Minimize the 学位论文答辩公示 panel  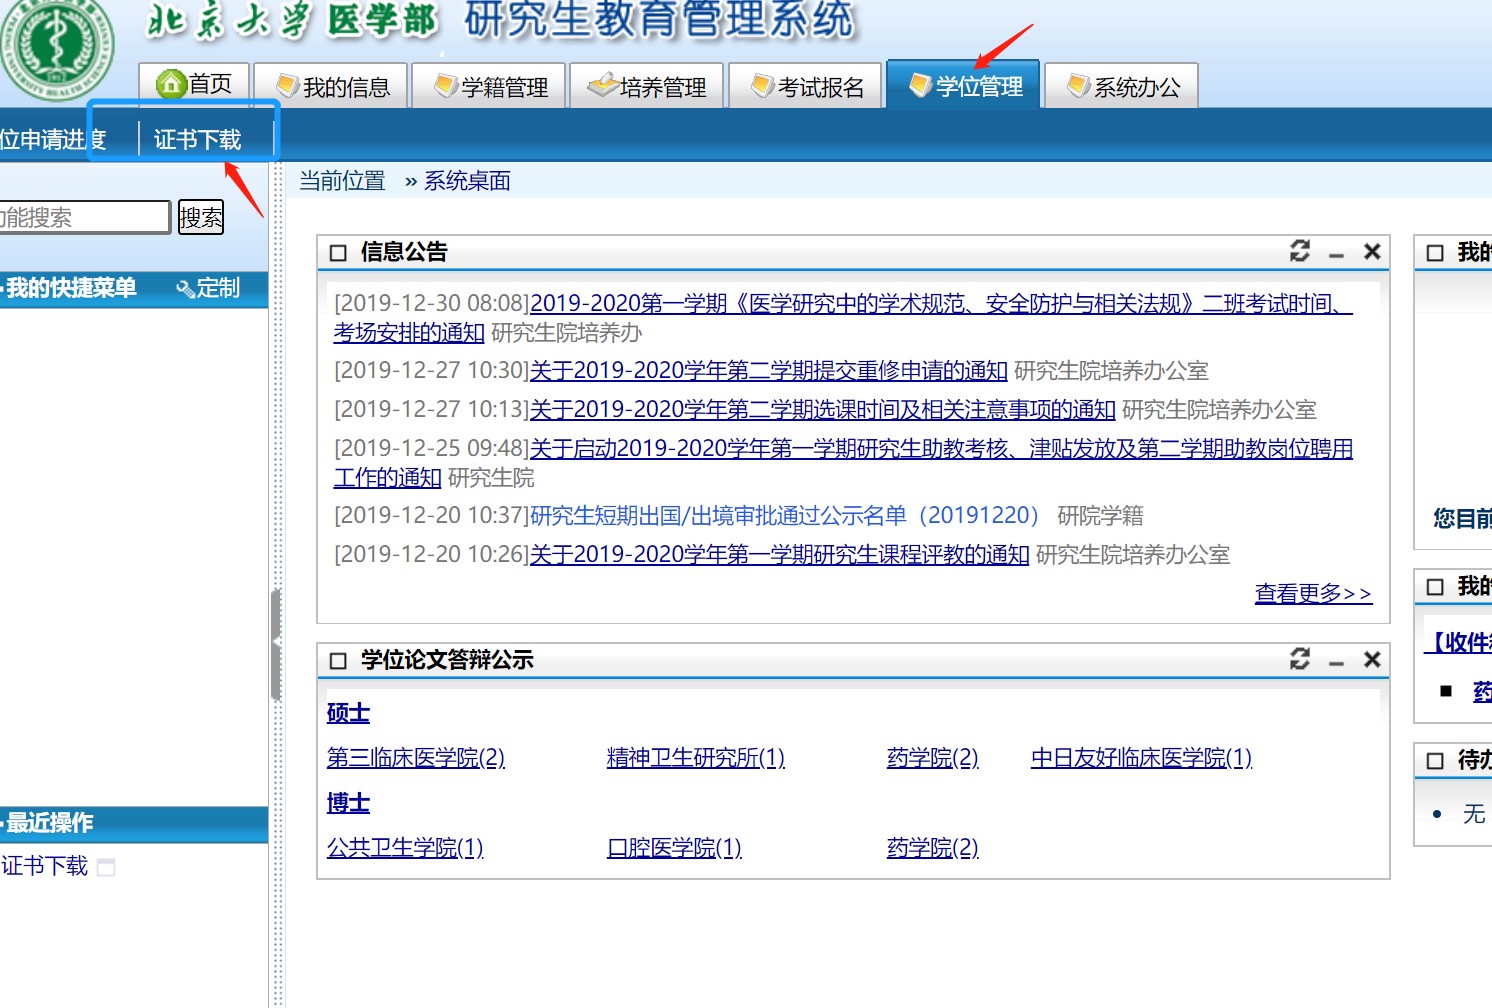click(x=1336, y=662)
